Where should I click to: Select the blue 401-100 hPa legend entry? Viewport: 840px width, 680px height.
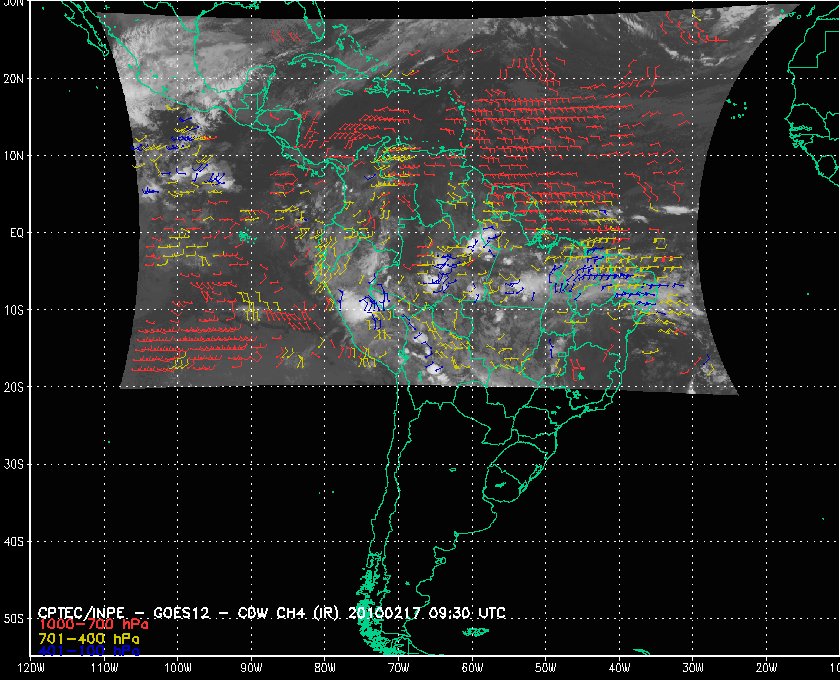(88, 651)
